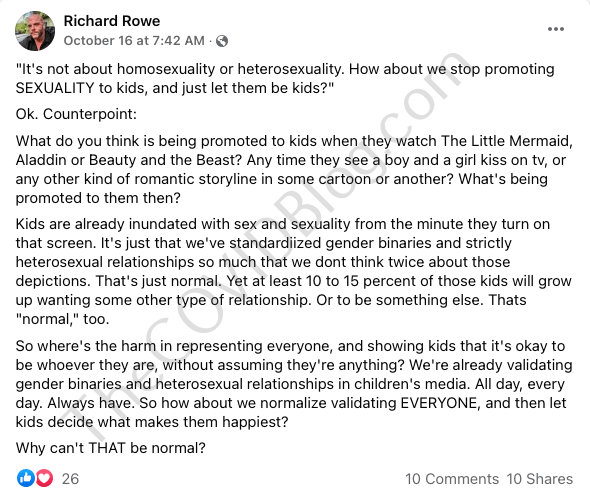This screenshot has width=590, height=498.
Task: Open Richard Rowe's profile picture
Action: pyautogui.click(x=35, y=31)
